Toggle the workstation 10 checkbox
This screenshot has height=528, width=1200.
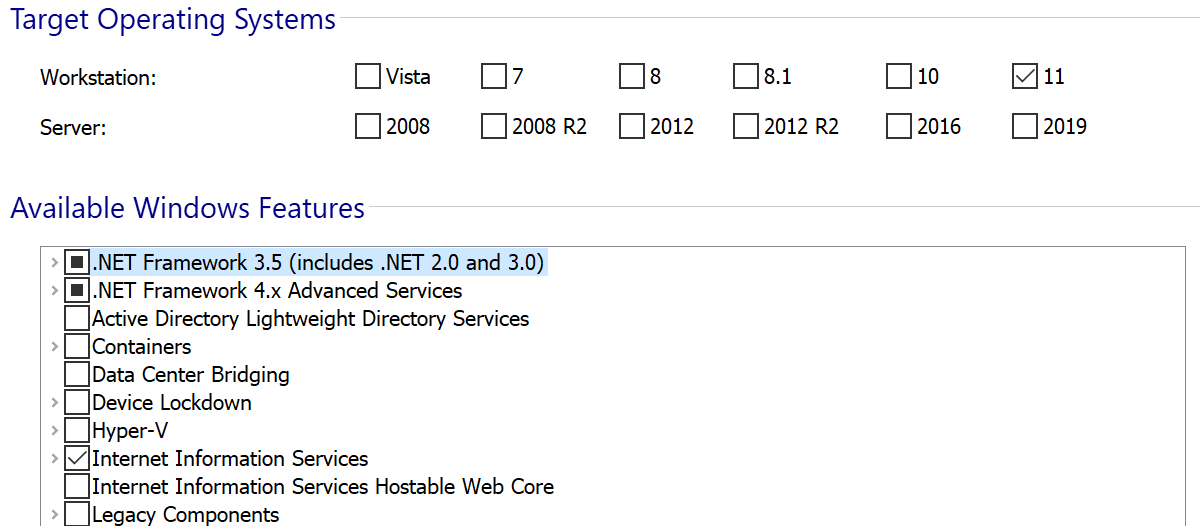click(x=899, y=76)
